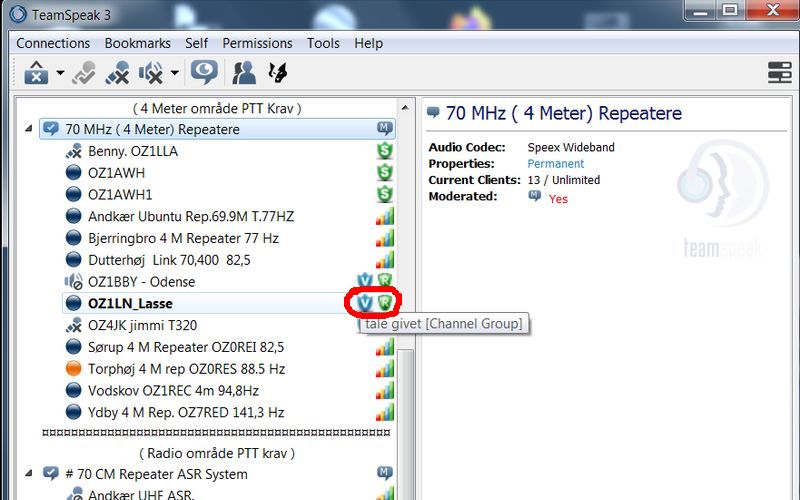800x500 pixels.
Task: Select Bjerringbro 4 M Repeater 77 Hz
Action: [183, 238]
